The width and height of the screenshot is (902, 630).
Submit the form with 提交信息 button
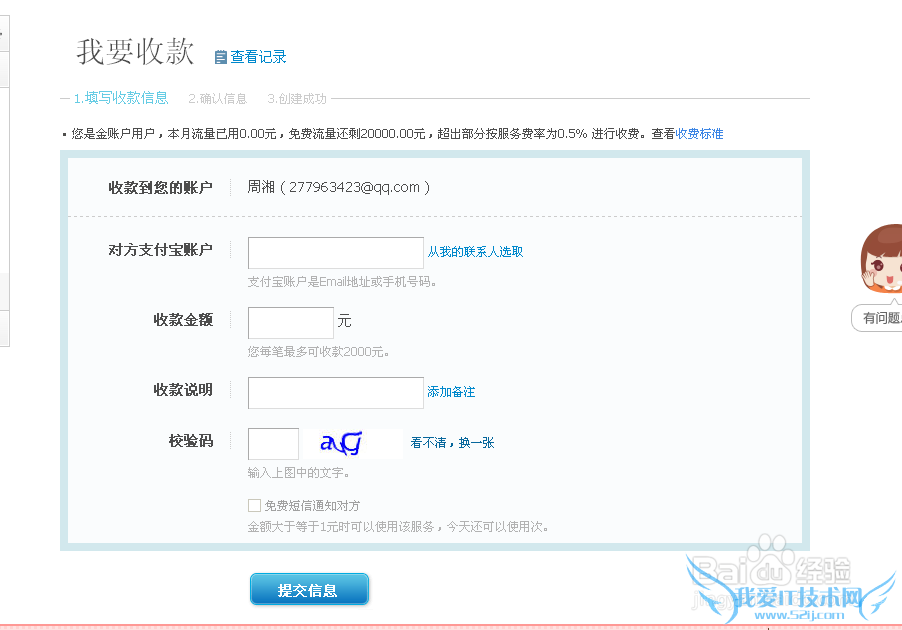[309, 589]
